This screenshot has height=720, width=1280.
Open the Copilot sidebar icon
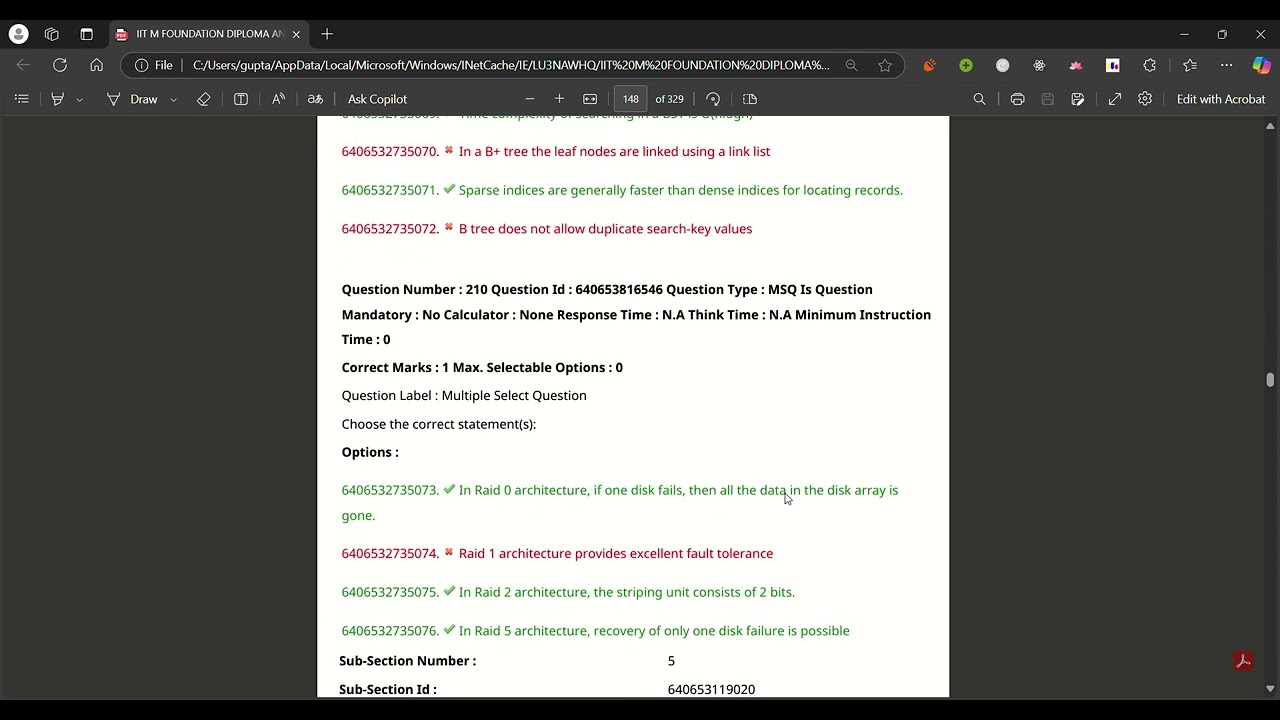click(1261, 65)
